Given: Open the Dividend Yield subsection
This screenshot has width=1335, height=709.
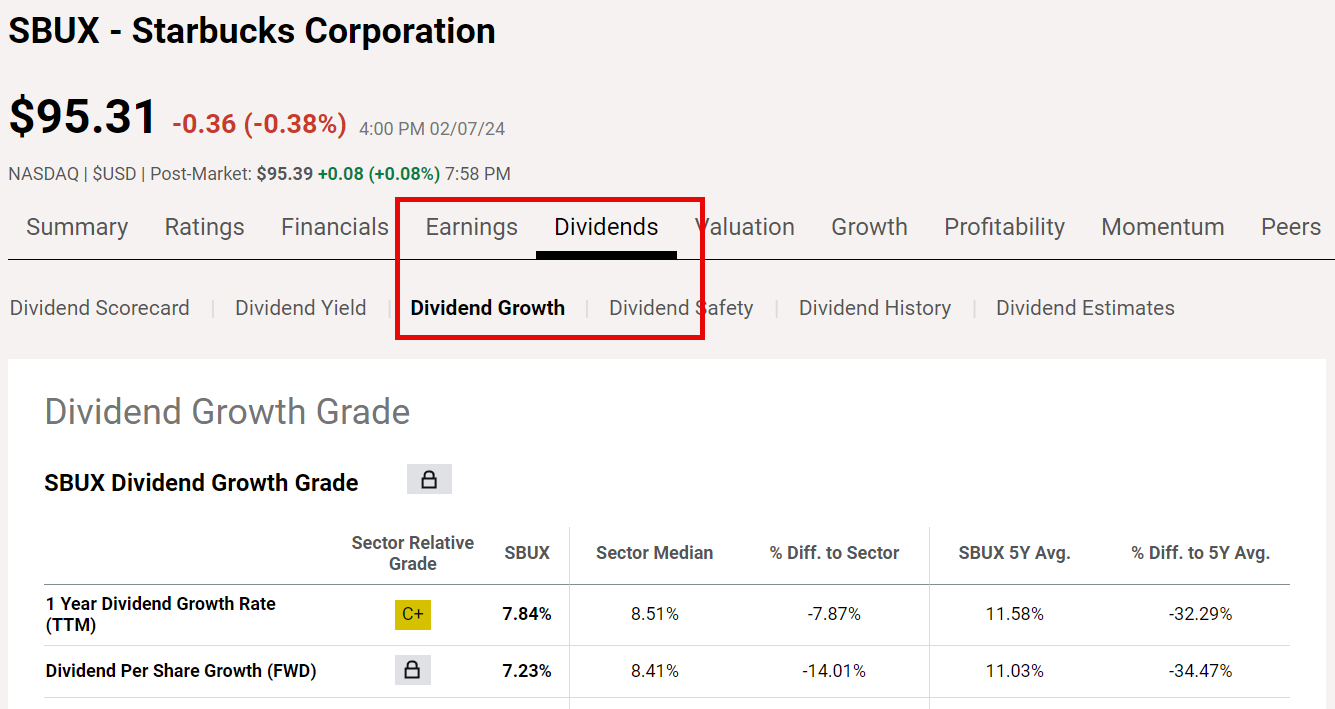Looking at the screenshot, I should [300, 308].
